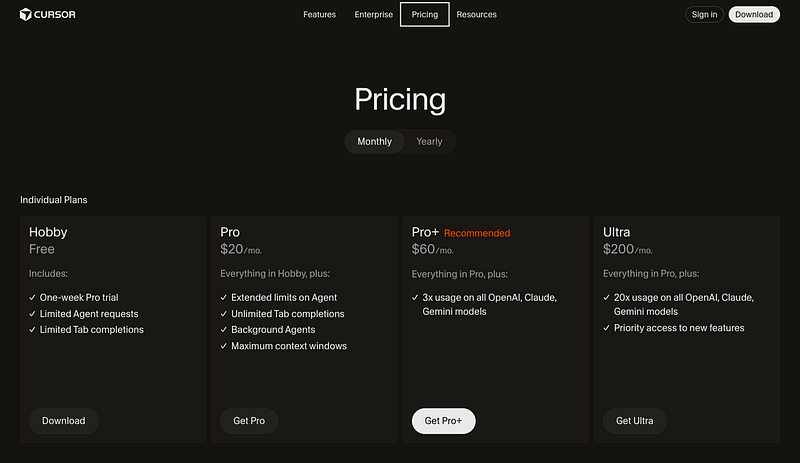The height and width of the screenshot is (463, 800).
Task: Switch billing to Monthly
Action: point(375,142)
